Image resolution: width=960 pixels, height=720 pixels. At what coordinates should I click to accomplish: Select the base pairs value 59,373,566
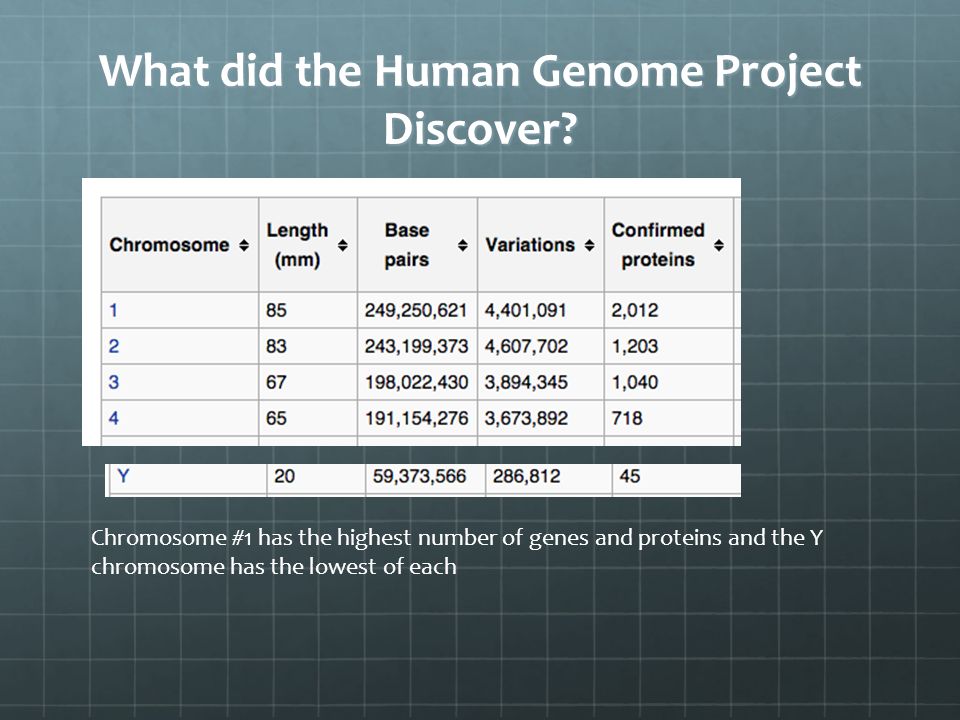[x=419, y=476]
